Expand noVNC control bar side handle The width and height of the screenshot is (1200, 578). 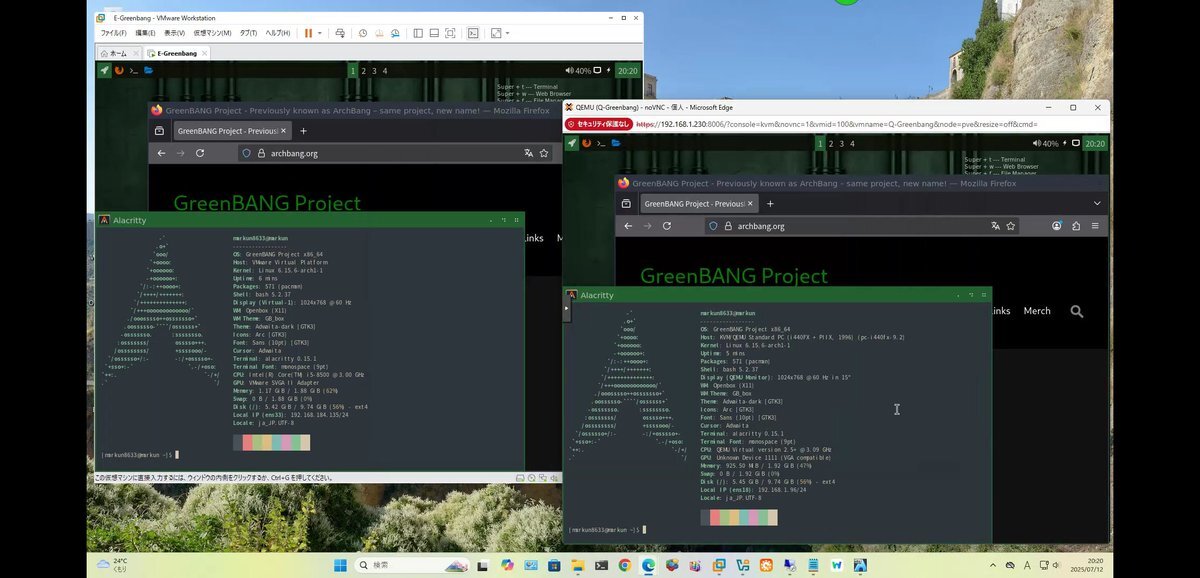click(x=566, y=307)
